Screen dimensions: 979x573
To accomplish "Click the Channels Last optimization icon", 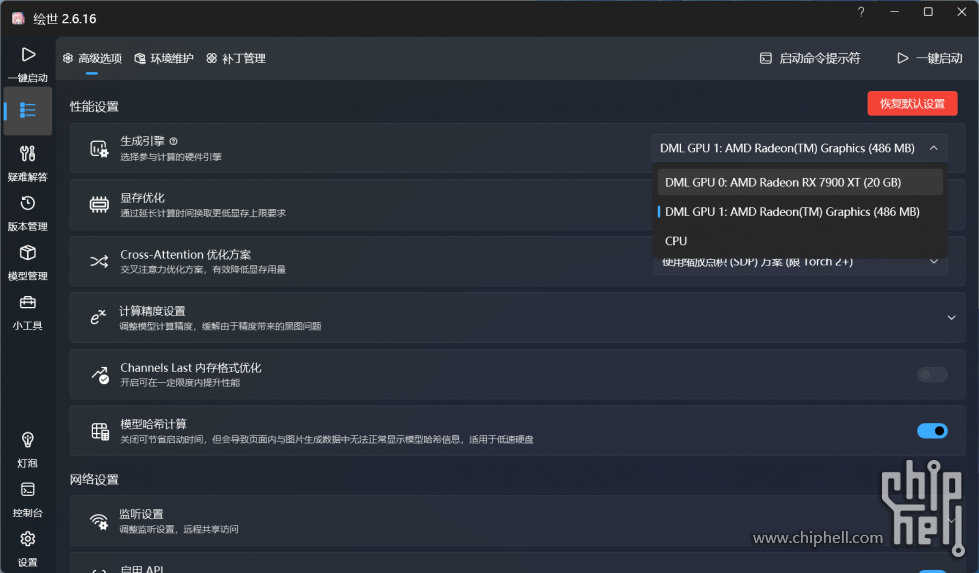I will 100,375.
